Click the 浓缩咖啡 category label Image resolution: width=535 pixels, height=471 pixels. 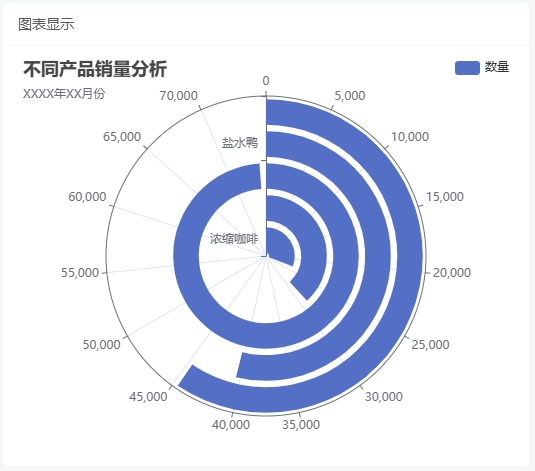pos(234,239)
